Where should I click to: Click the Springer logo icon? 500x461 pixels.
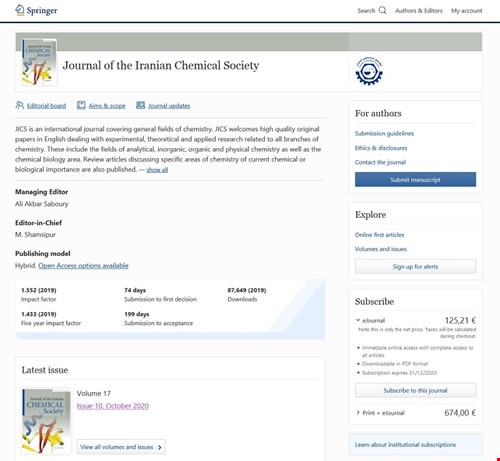coord(20,10)
